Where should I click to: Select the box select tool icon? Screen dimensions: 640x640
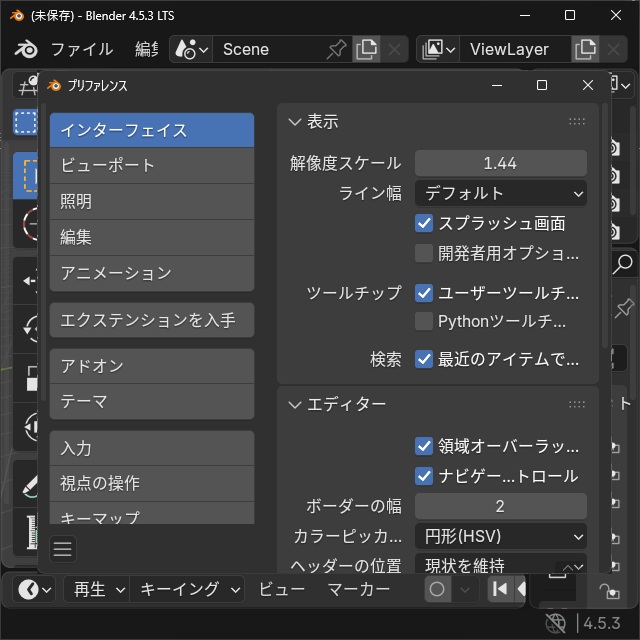click(x=25, y=122)
